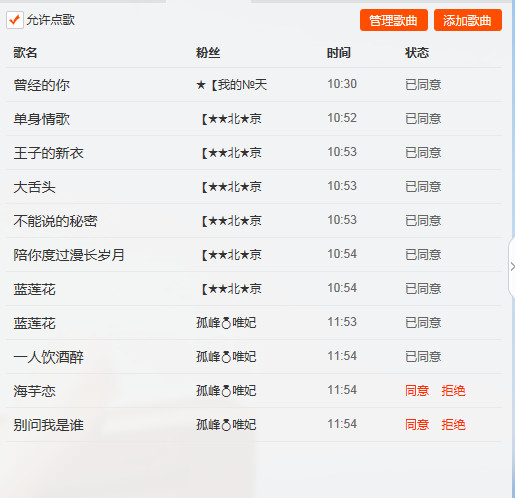
Task: Reject the 海芋恋 song request
Action: click(x=453, y=391)
